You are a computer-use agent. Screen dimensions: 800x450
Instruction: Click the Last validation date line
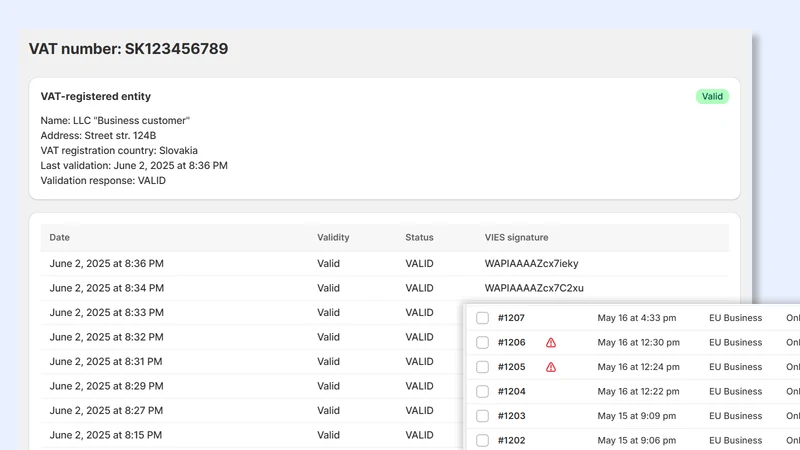134,165
